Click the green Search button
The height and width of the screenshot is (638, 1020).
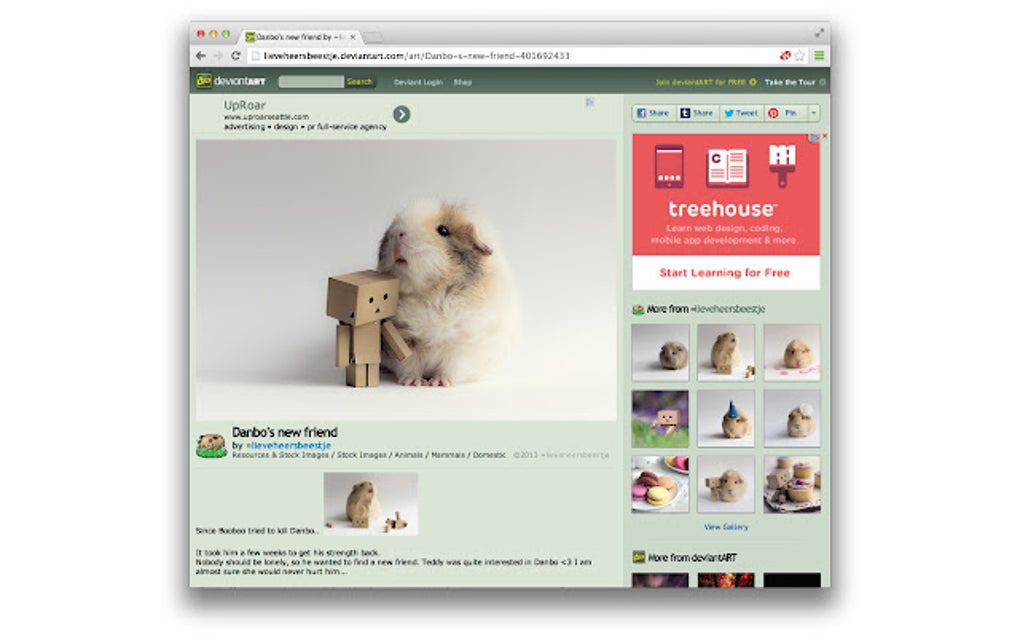click(x=359, y=82)
